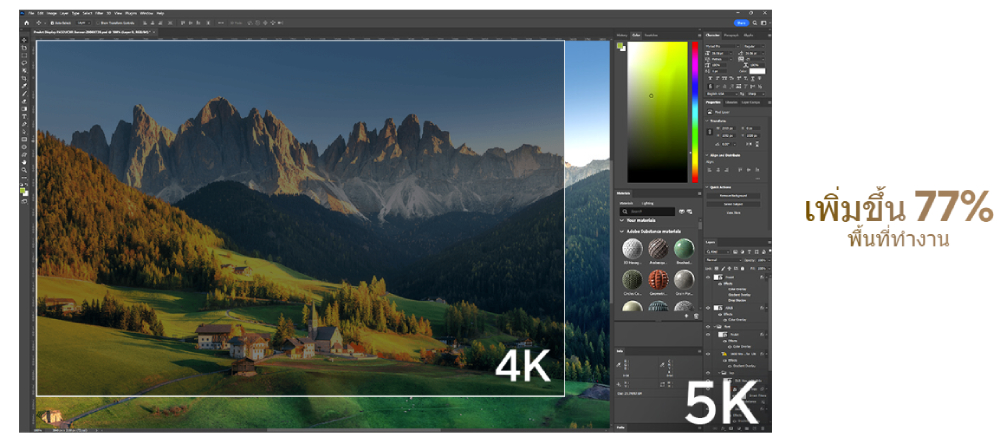Open the Layers panel menu icon
The width and height of the screenshot is (1000, 437).
point(769,242)
